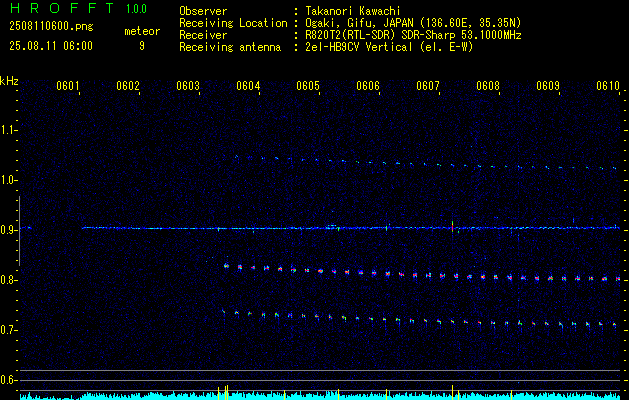
Task: Click the 0608 time axis label
Action: click(488, 86)
